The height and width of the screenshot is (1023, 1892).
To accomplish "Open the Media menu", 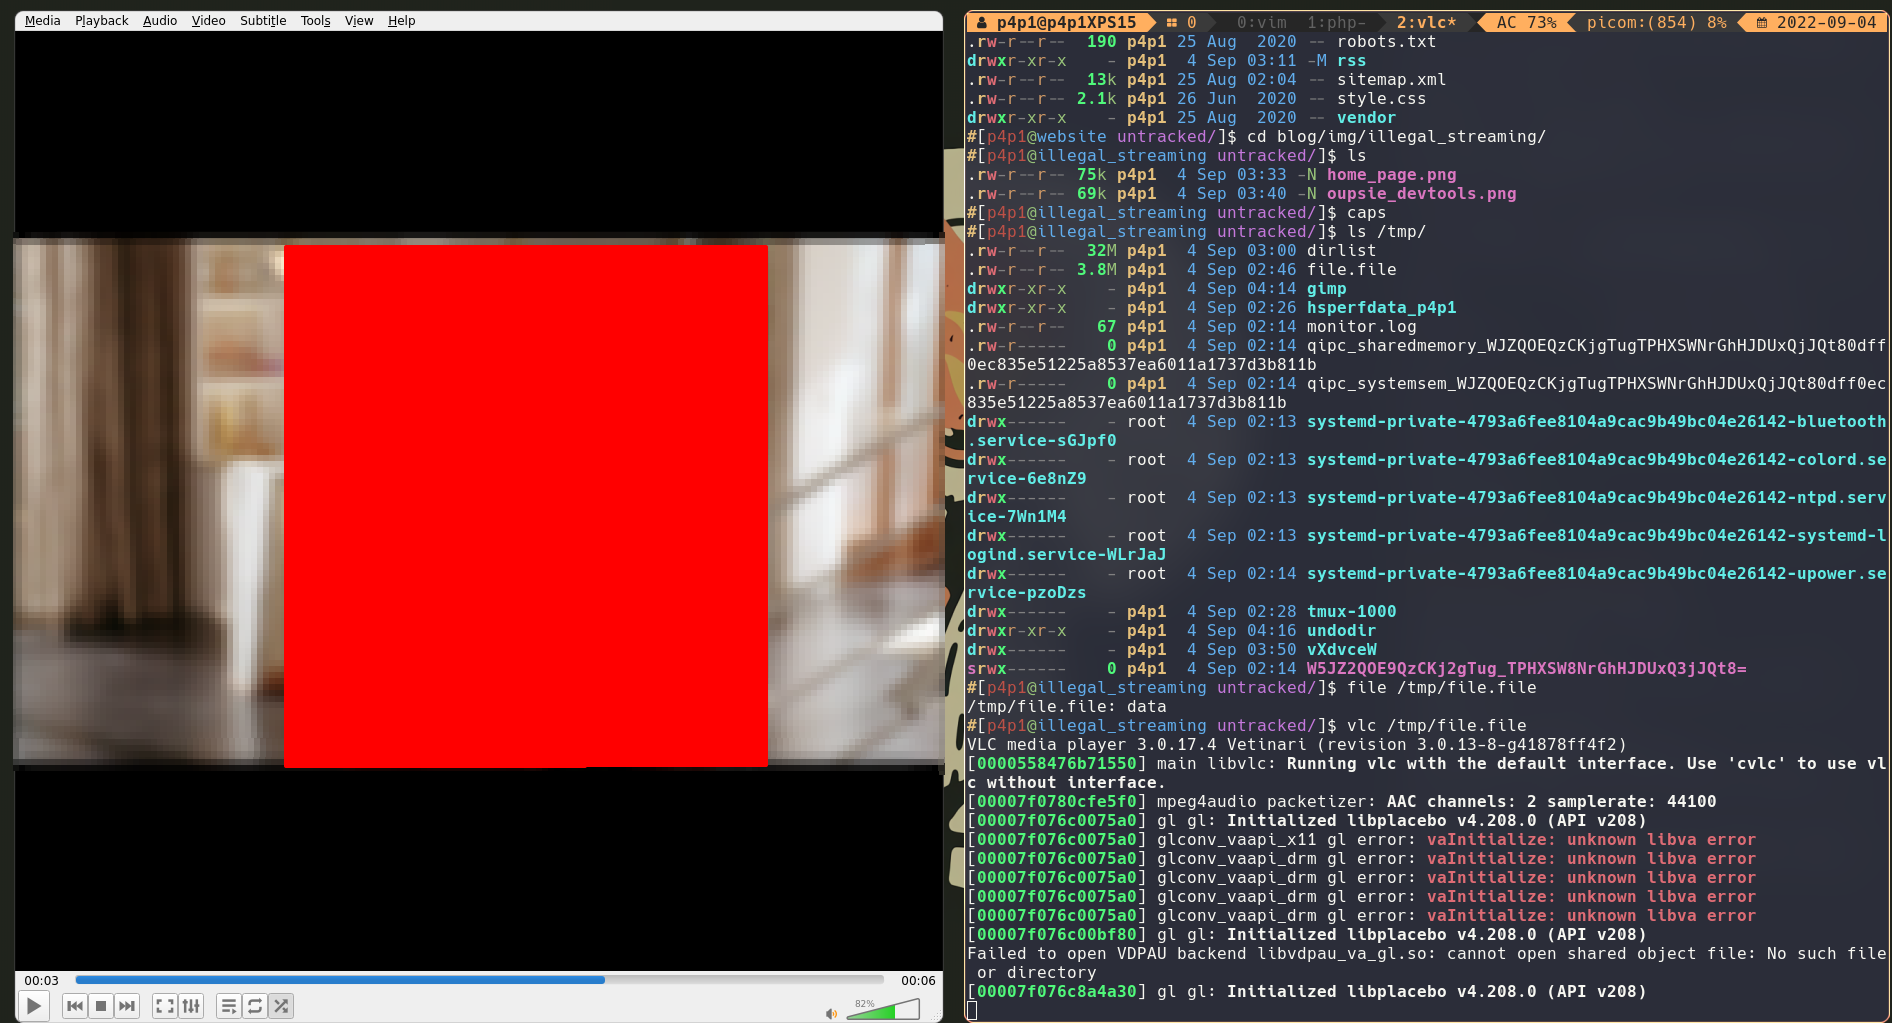I will 42,20.
